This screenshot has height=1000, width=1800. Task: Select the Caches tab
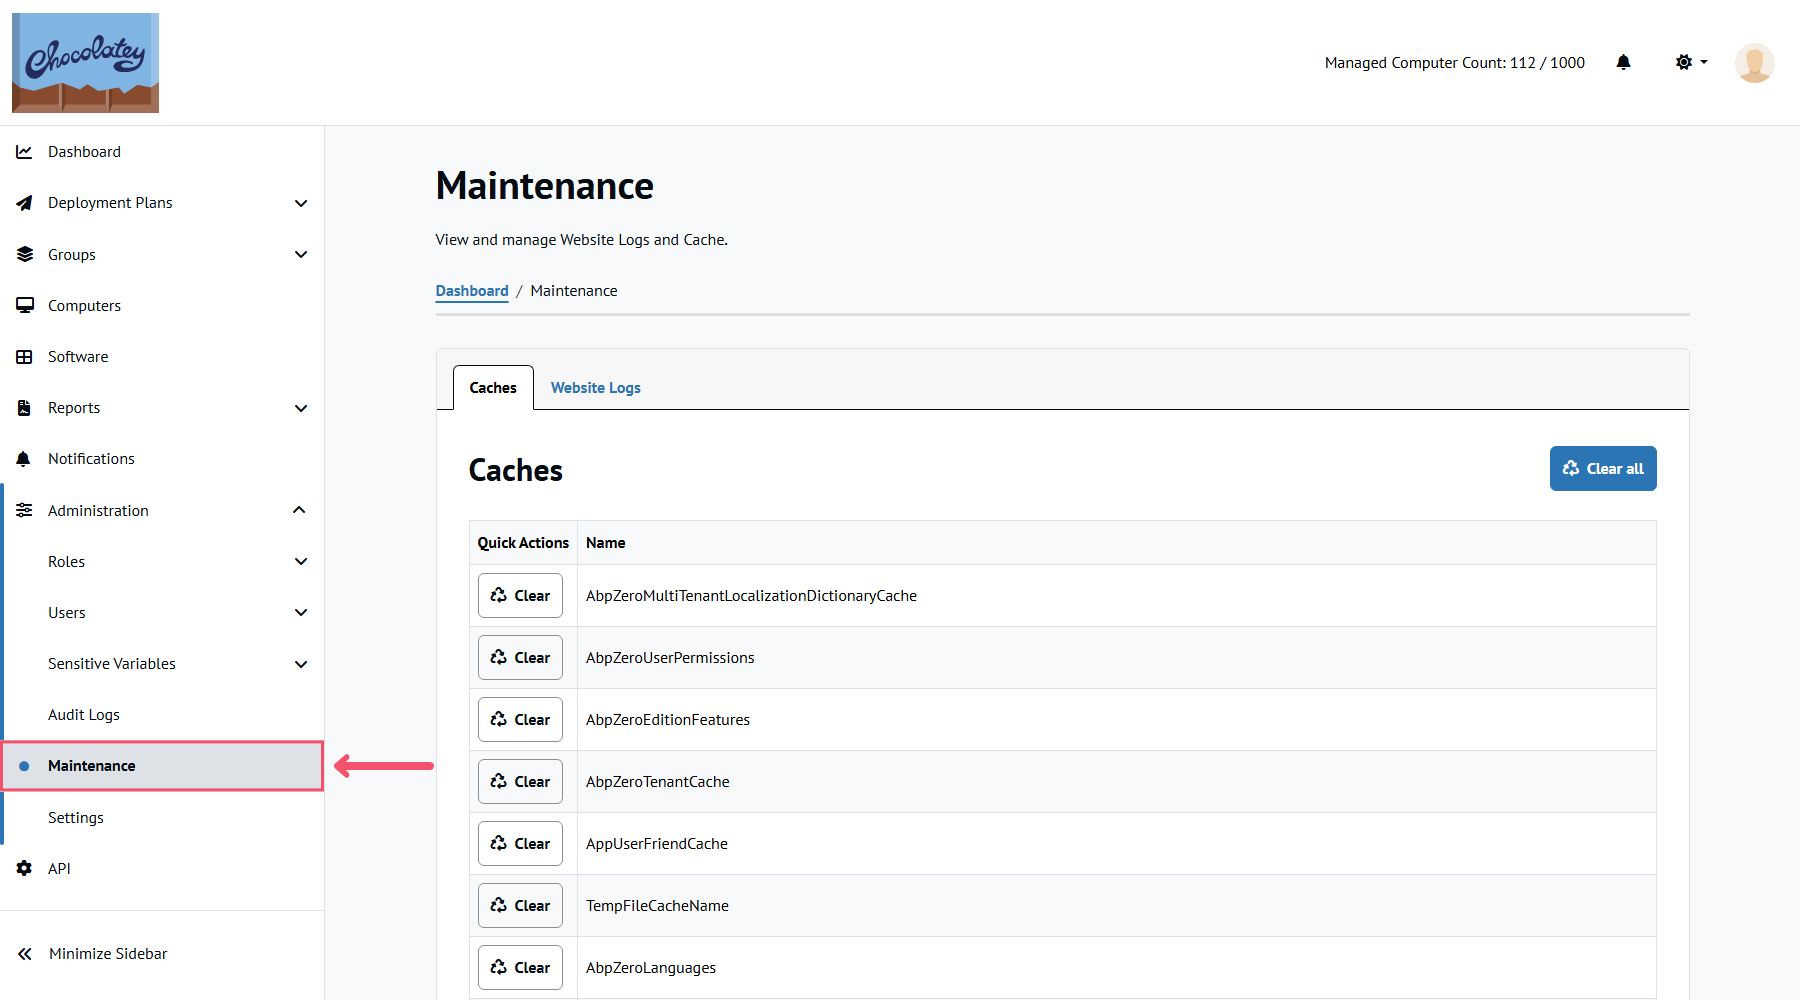(493, 388)
